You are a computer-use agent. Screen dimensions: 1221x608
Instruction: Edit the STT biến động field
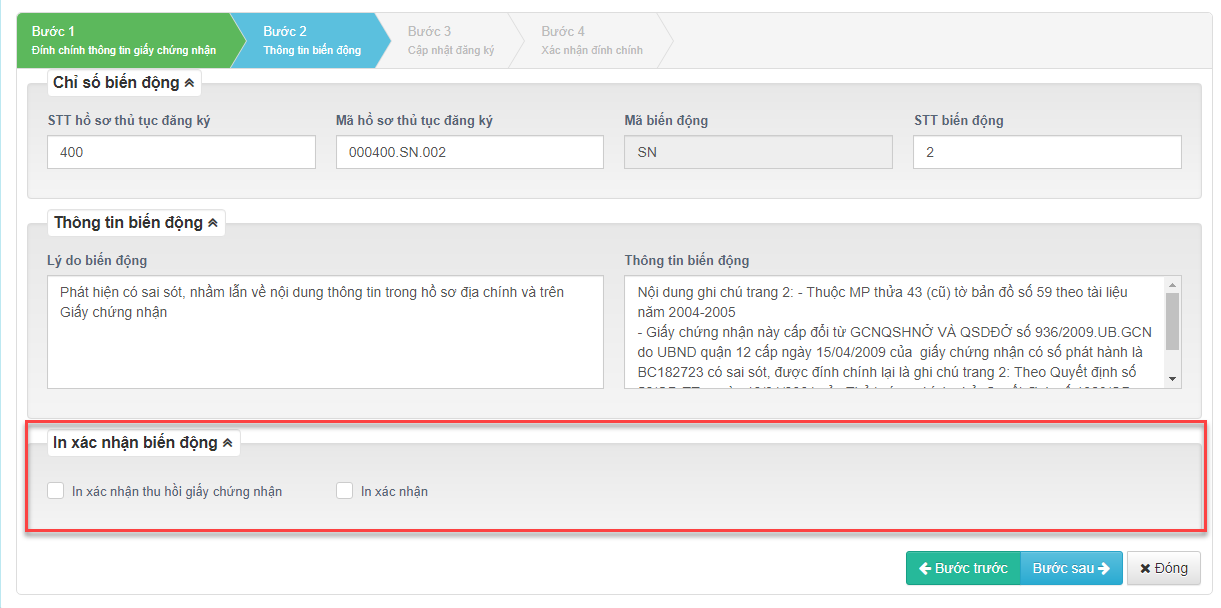pos(1046,153)
